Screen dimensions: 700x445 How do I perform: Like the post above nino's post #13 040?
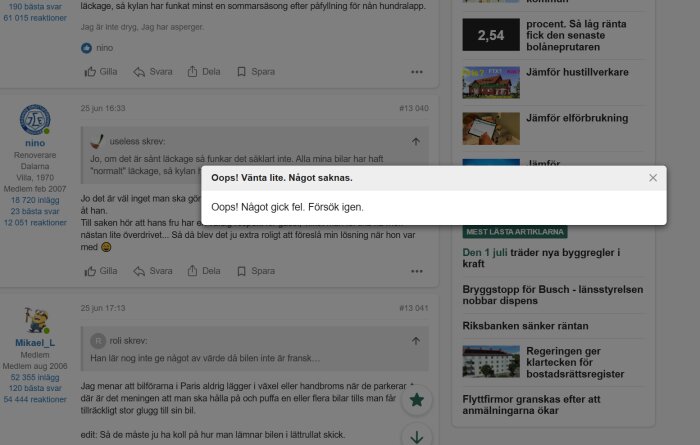101,72
